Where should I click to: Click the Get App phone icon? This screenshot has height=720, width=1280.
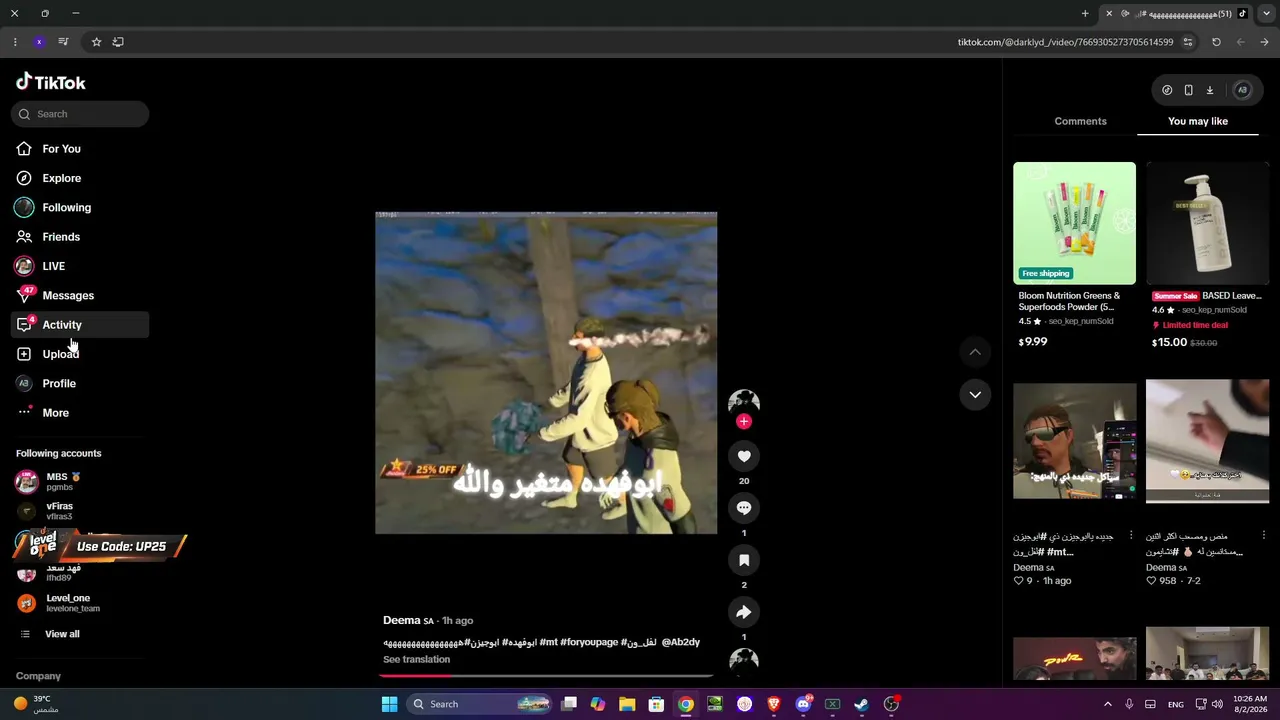[x=1188, y=90]
